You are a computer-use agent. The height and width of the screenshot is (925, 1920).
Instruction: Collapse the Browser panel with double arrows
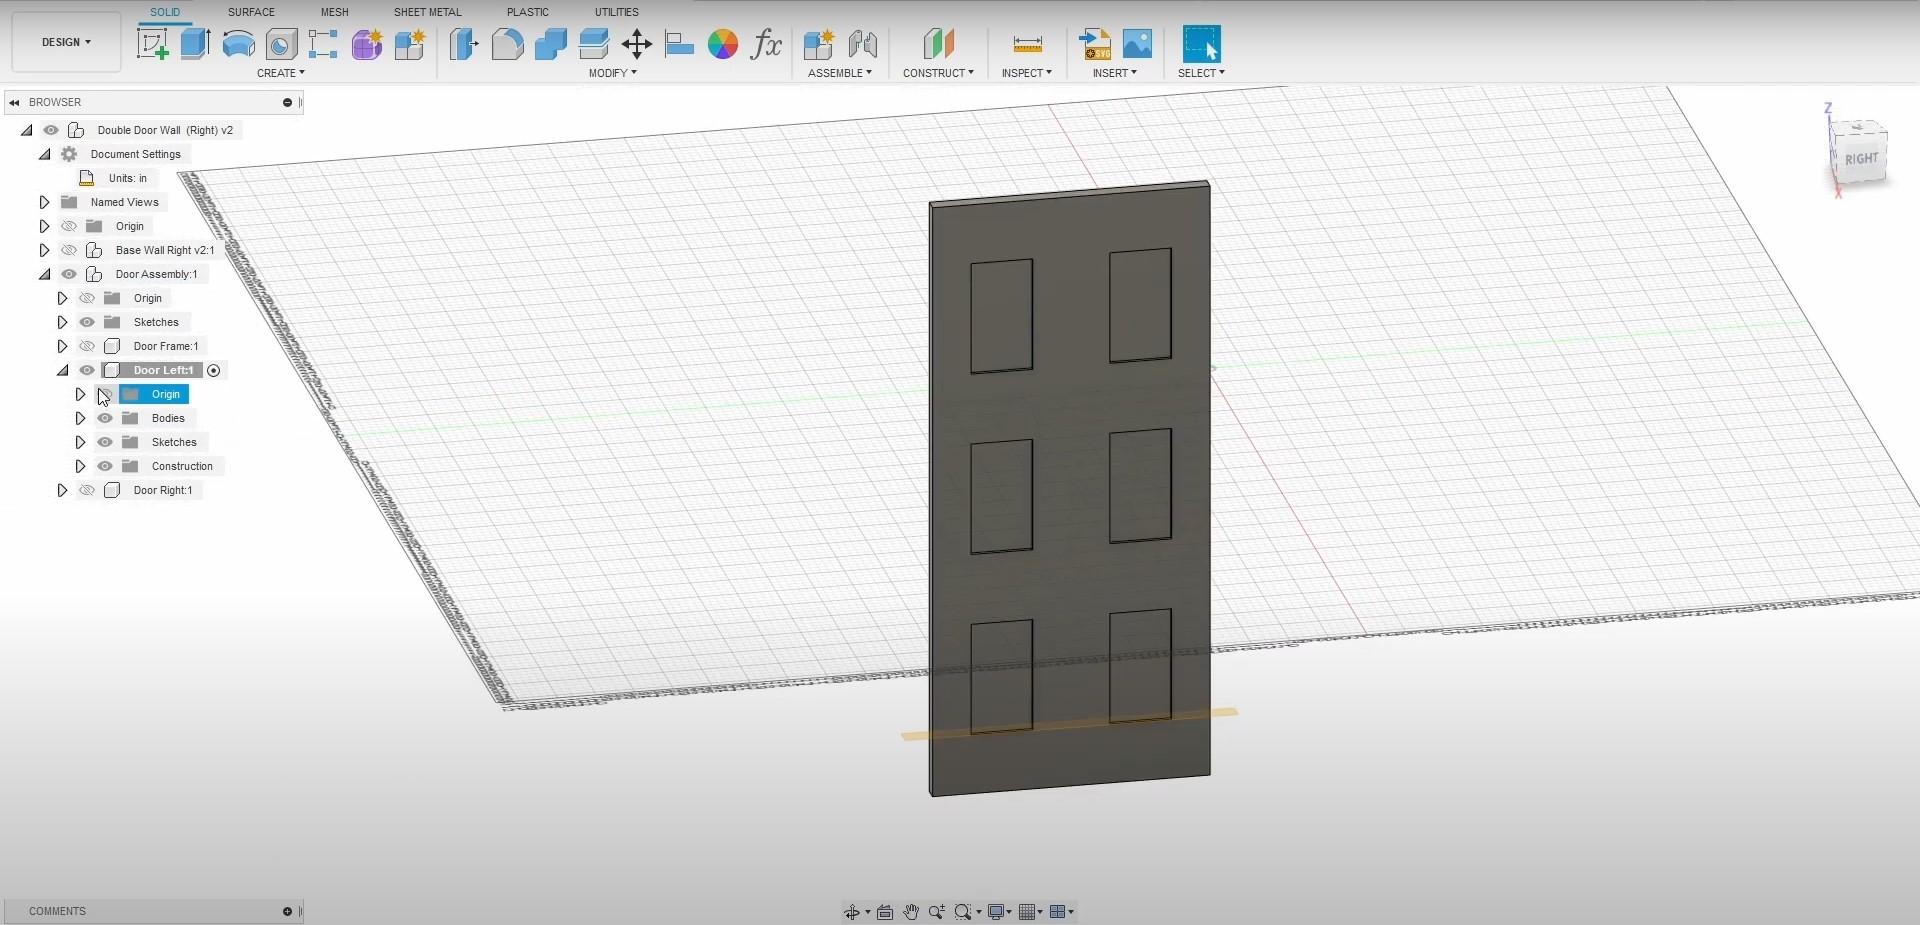click(14, 102)
